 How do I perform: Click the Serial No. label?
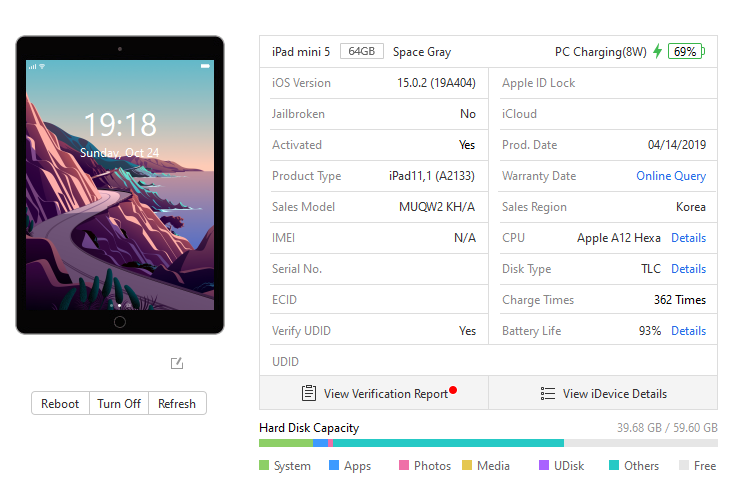(x=297, y=269)
